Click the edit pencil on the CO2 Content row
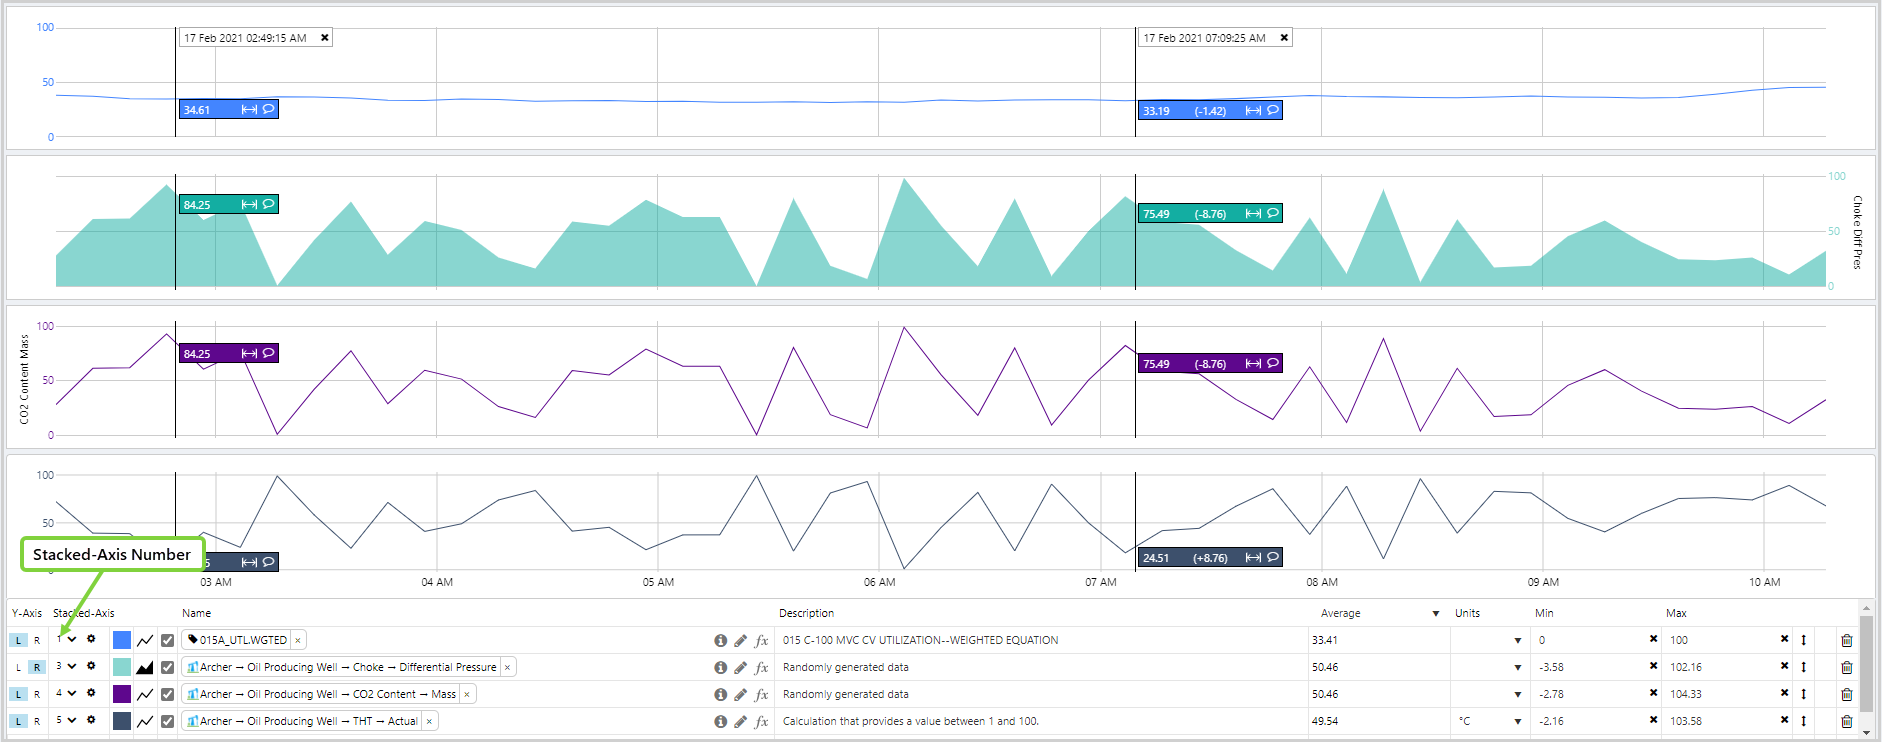Viewport: 1882px width, 742px height. coord(740,694)
